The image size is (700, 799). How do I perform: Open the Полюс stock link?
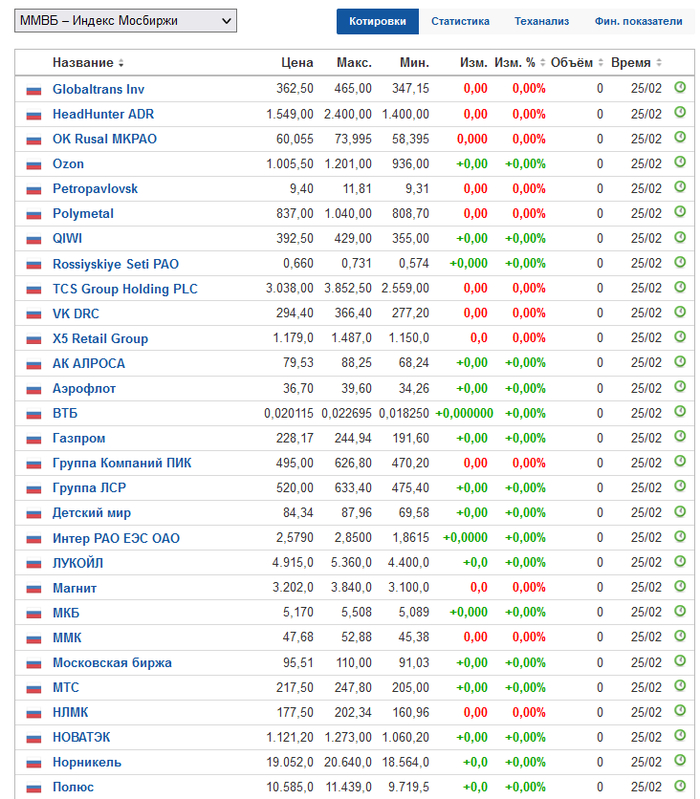73,787
